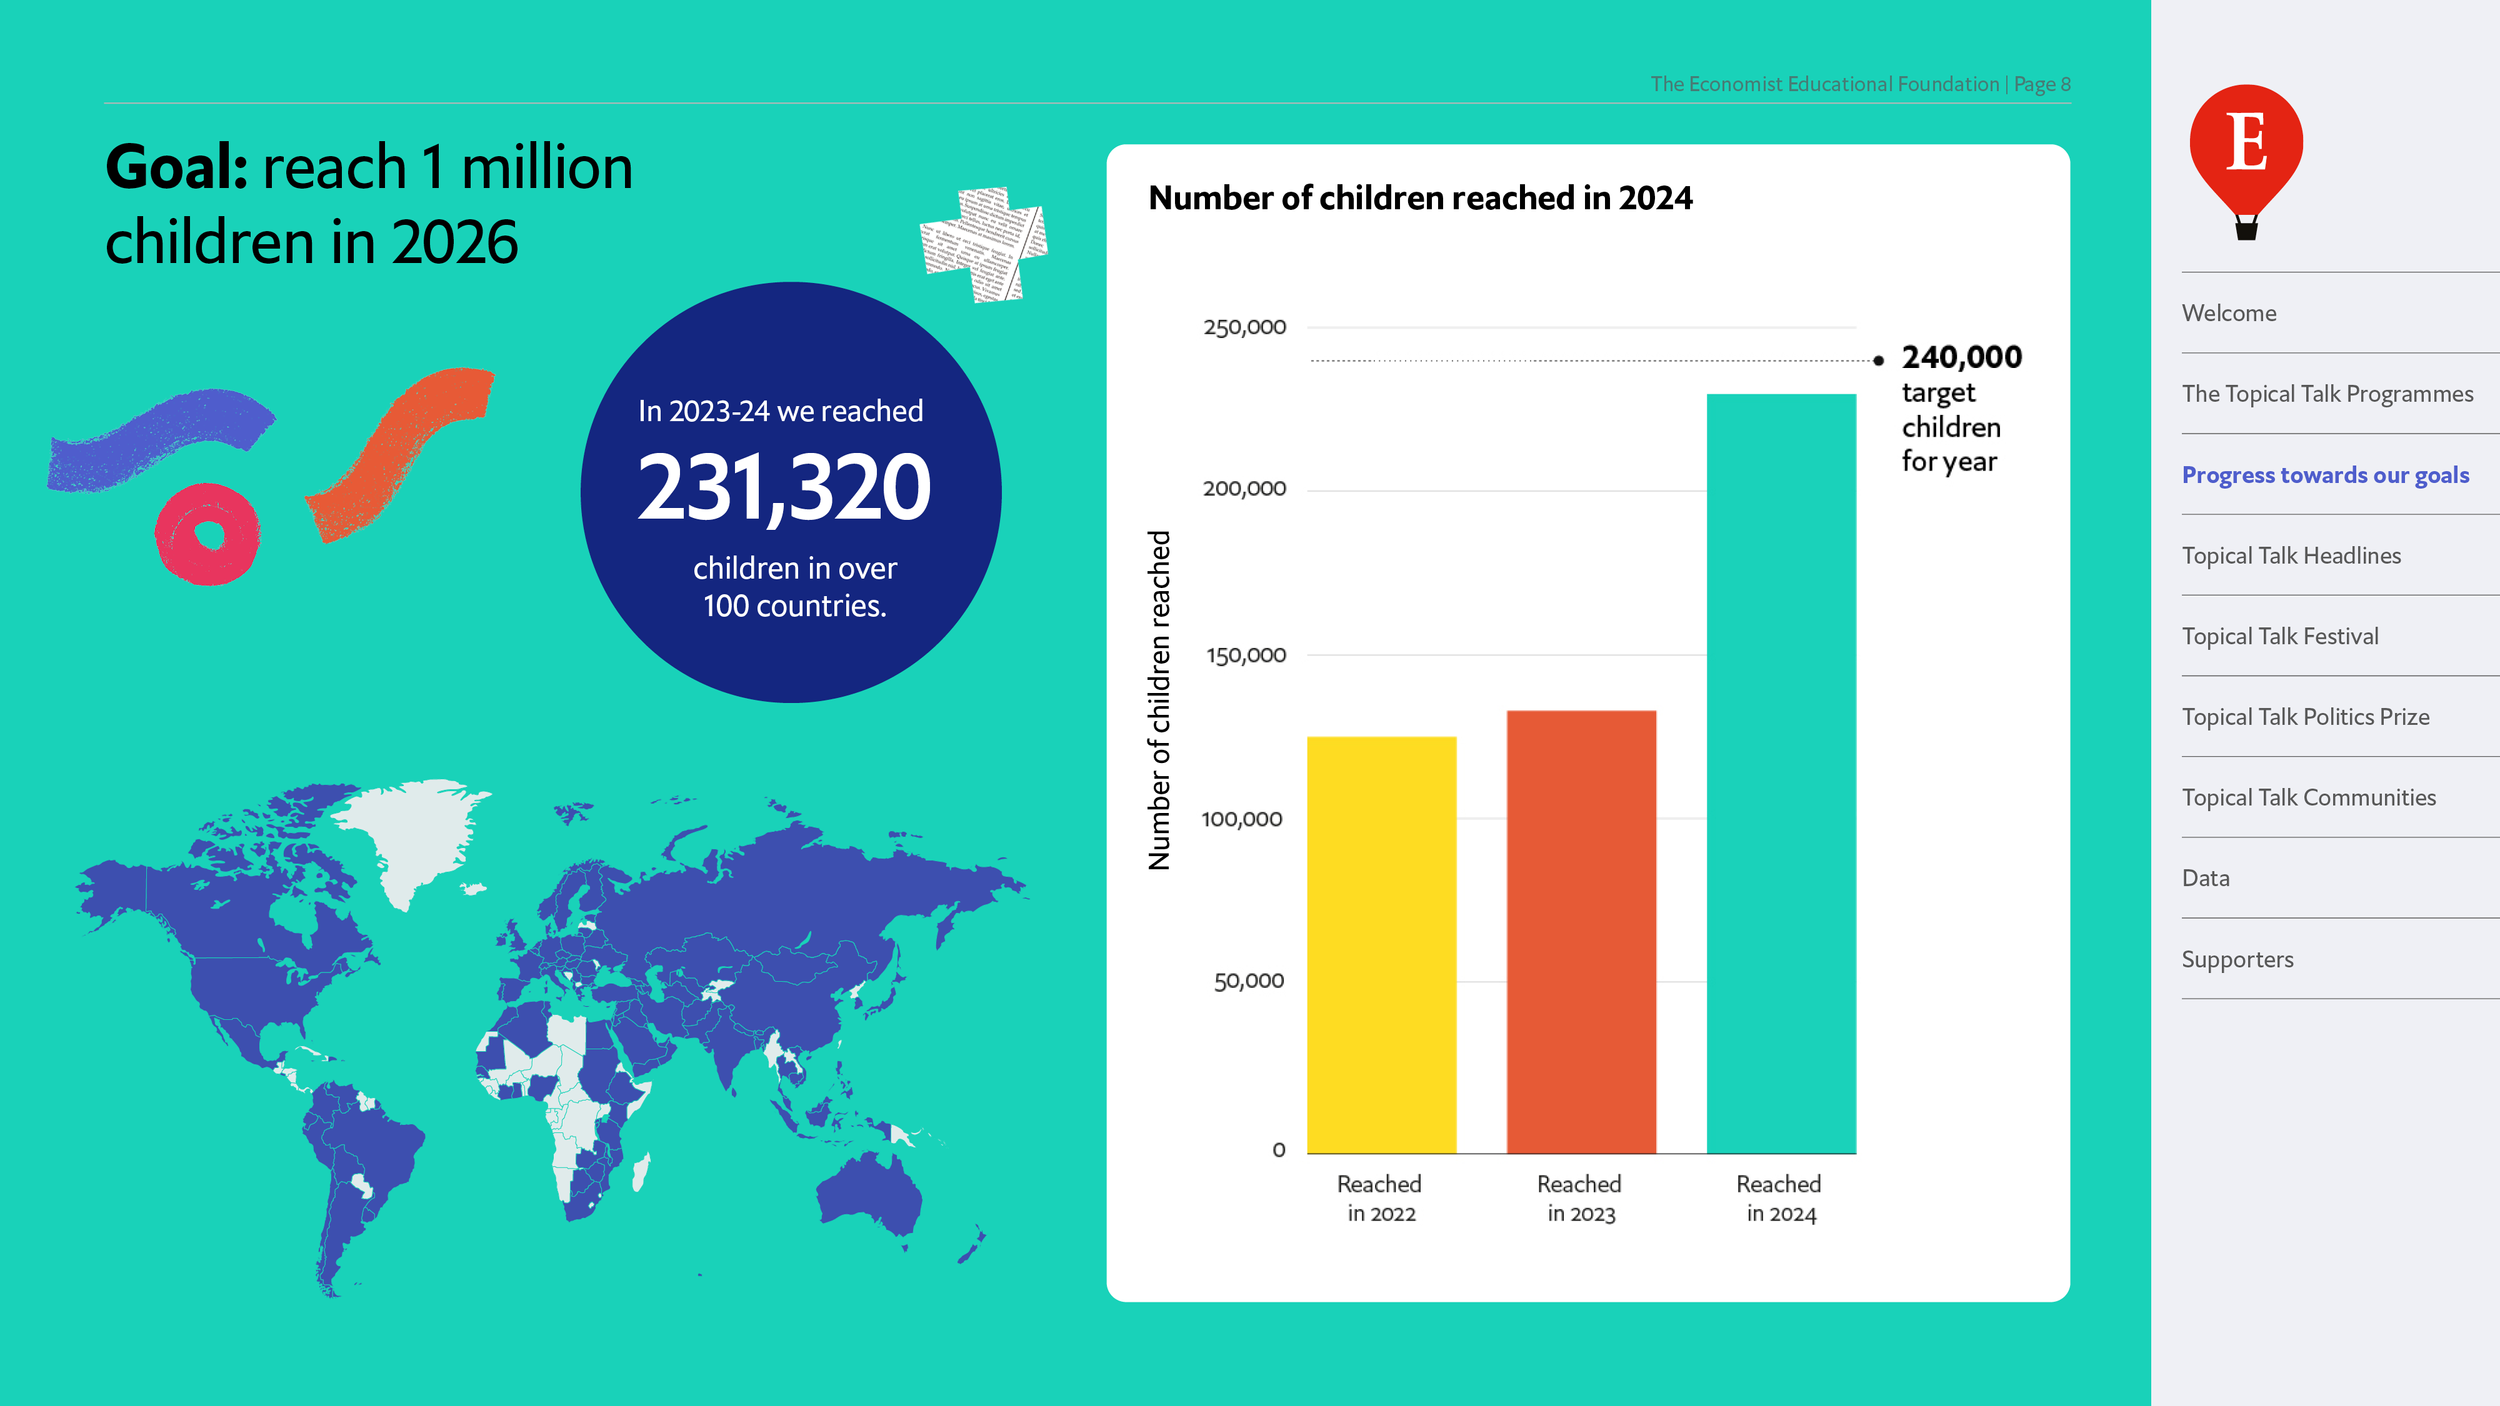Screen dimensions: 2500x1406
Task: Click the chart title 'Number of children reached in 2024'
Action: pyautogui.click(x=1420, y=198)
